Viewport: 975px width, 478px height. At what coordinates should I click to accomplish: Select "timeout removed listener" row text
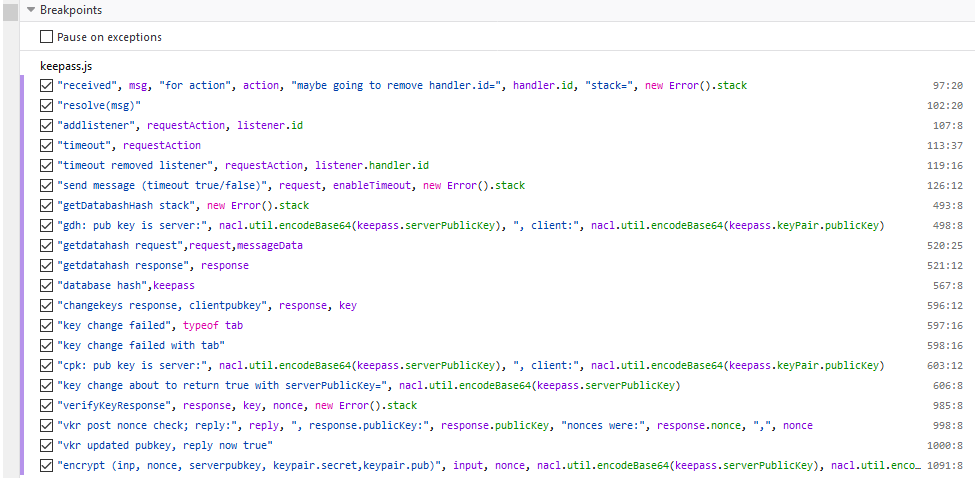243,165
